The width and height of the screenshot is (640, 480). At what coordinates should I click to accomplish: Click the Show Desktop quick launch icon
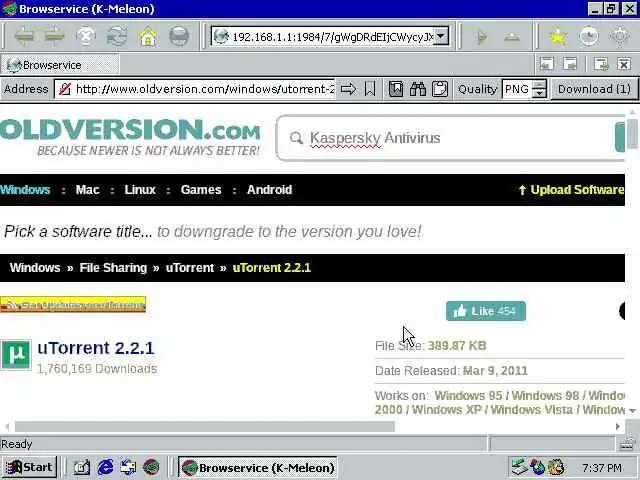click(x=82, y=467)
